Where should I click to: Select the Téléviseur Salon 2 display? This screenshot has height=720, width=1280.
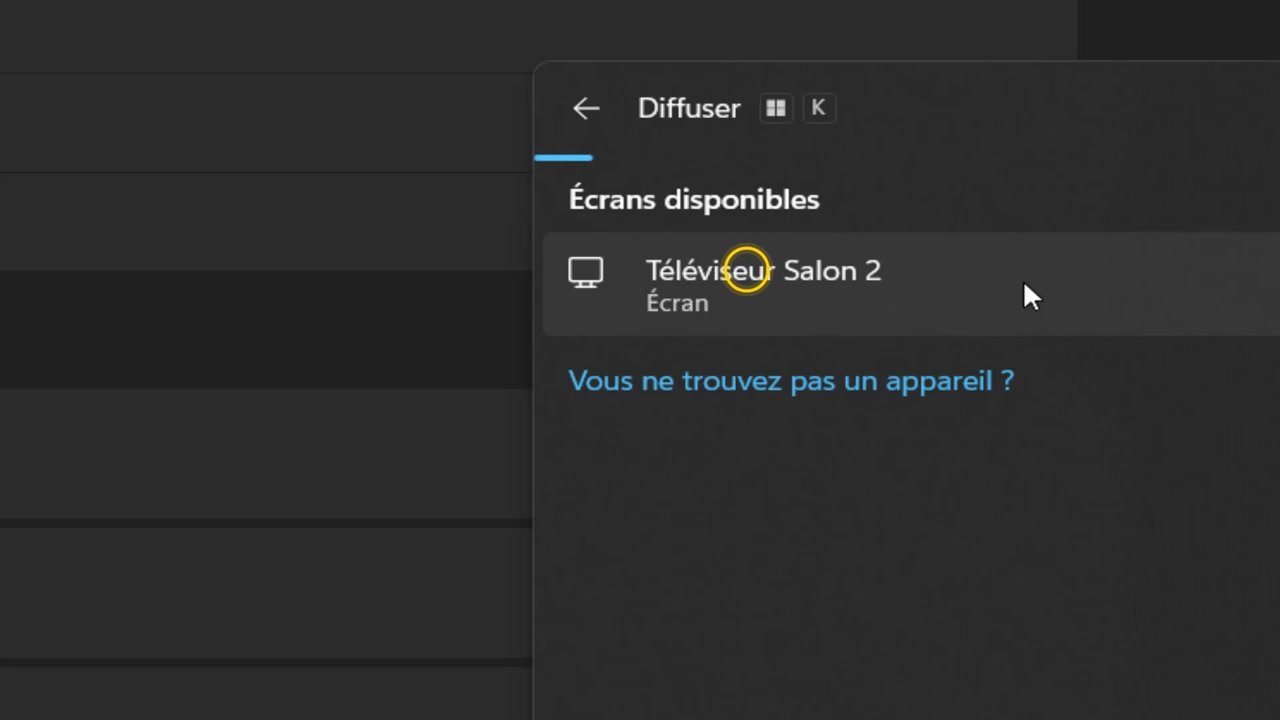tap(911, 285)
